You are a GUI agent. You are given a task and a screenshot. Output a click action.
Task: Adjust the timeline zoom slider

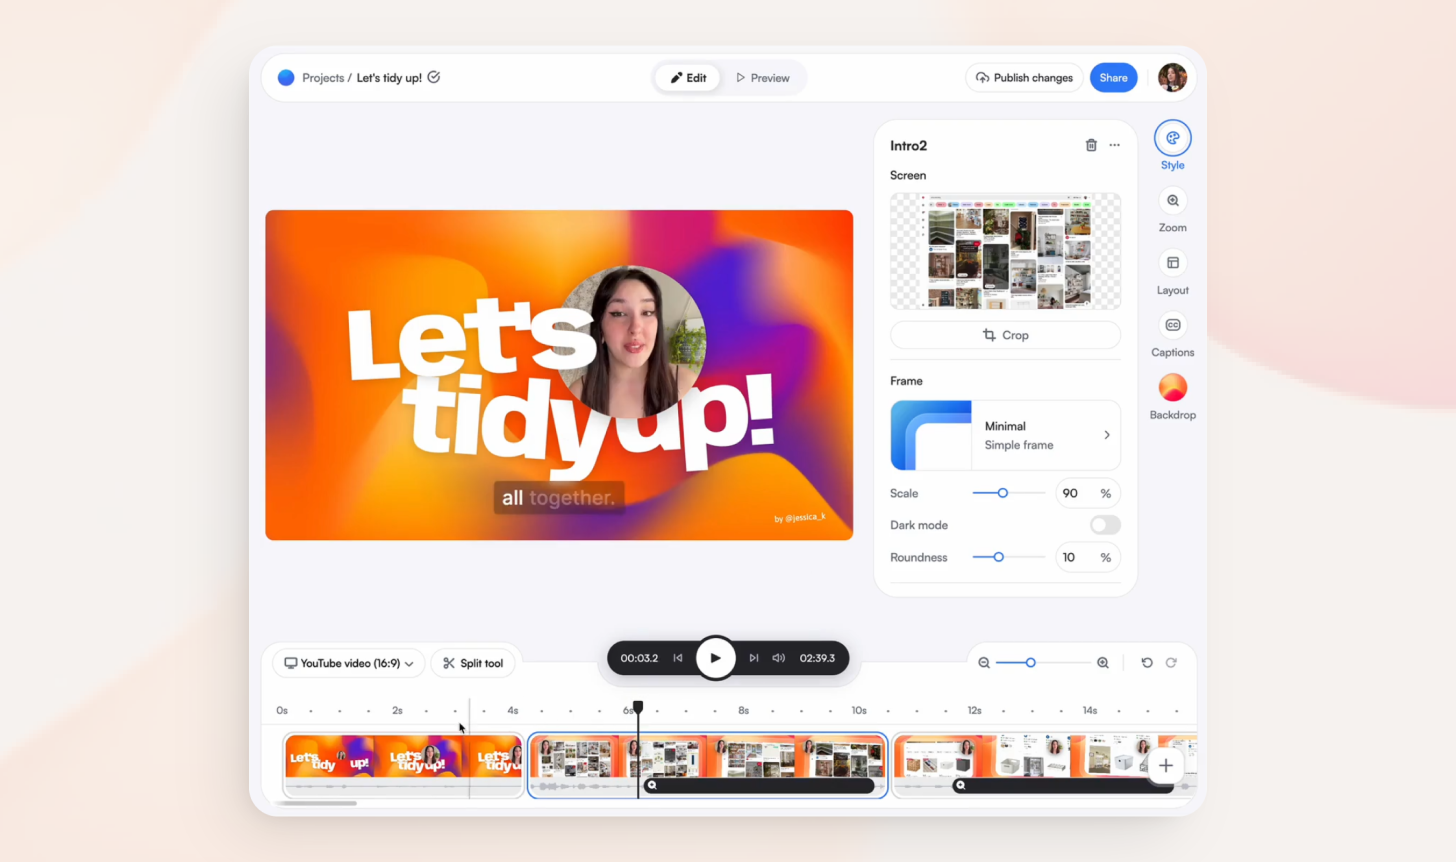coord(1043,663)
